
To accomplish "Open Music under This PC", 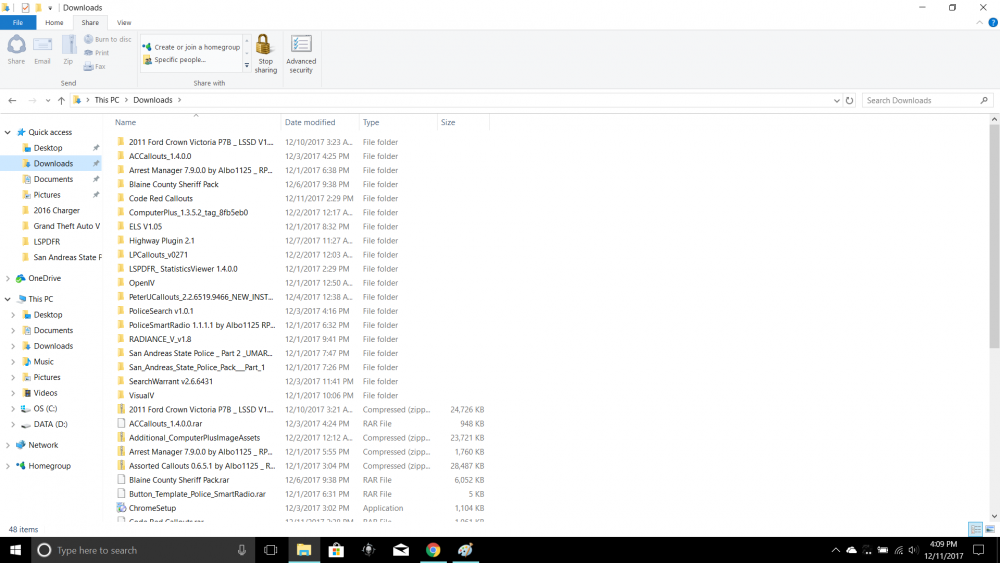I will (x=43, y=362).
